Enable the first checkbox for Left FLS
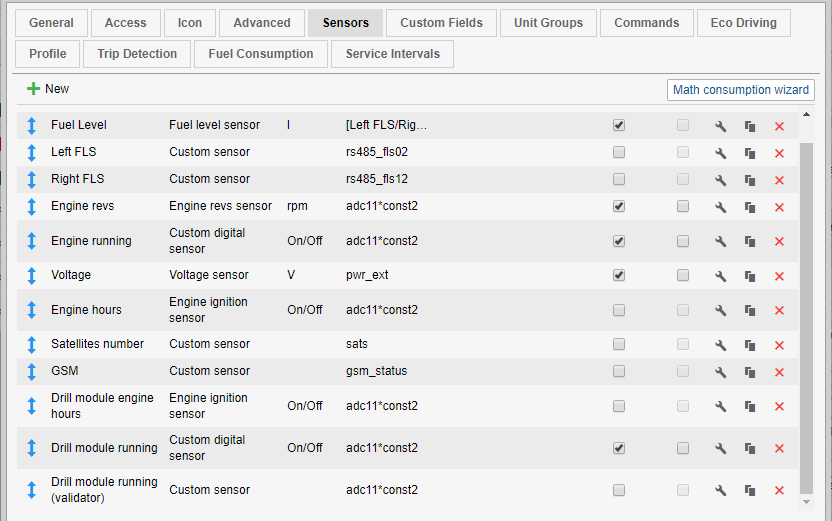Viewport: 832px width, 521px height. 619,152
